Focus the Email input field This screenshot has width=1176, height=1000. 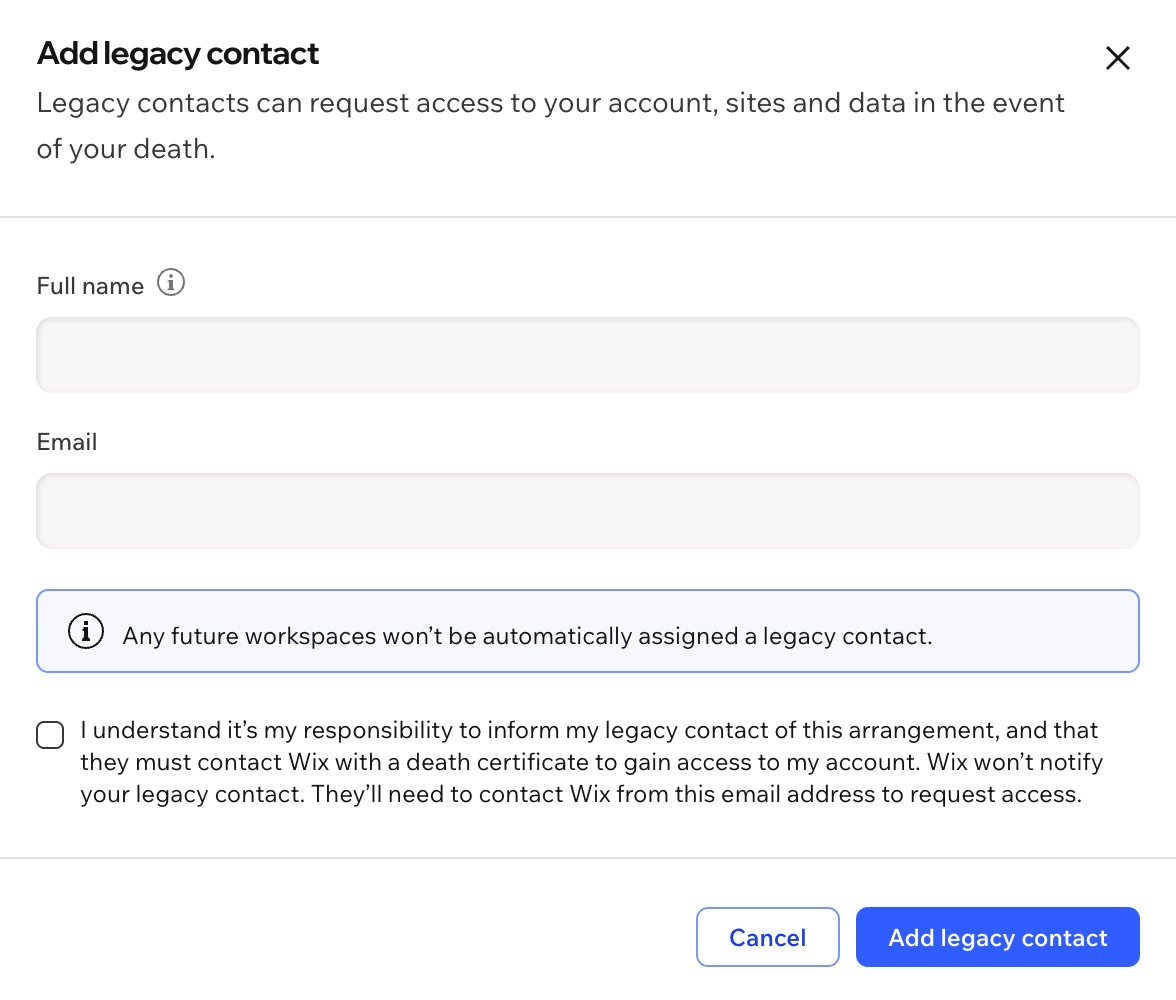click(588, 511)
